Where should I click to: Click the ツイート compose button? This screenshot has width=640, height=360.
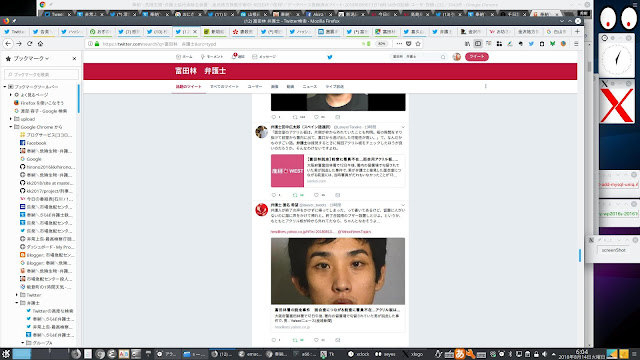pos(476,57)
